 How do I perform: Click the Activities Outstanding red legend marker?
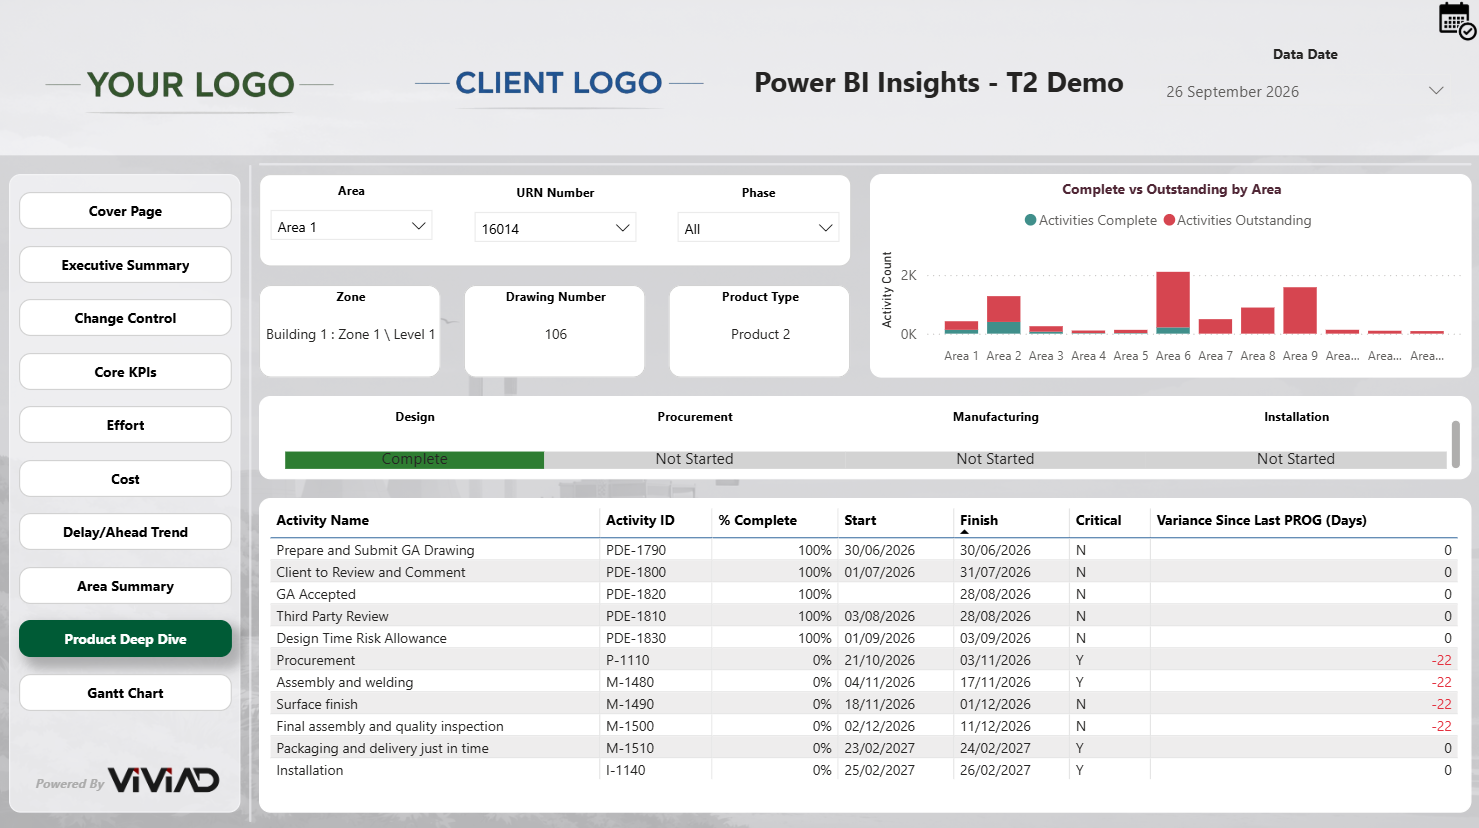point(1169,221)
